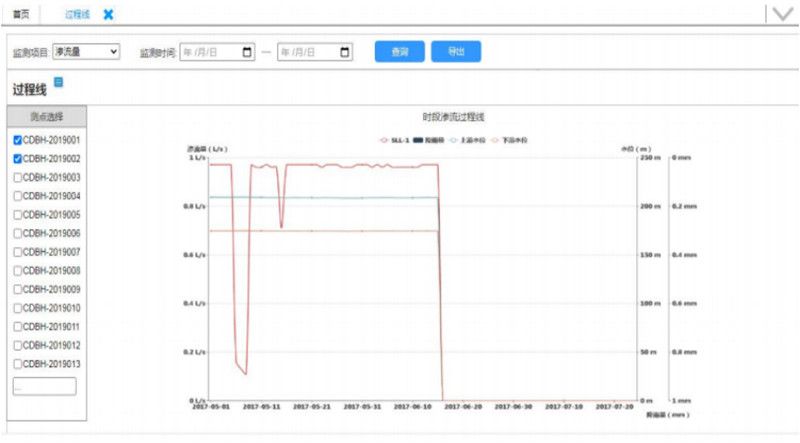The image size is (800, 443).
Task: Uncheck the CDBH-2019002 checkbox
Action: tap(17, 159)
